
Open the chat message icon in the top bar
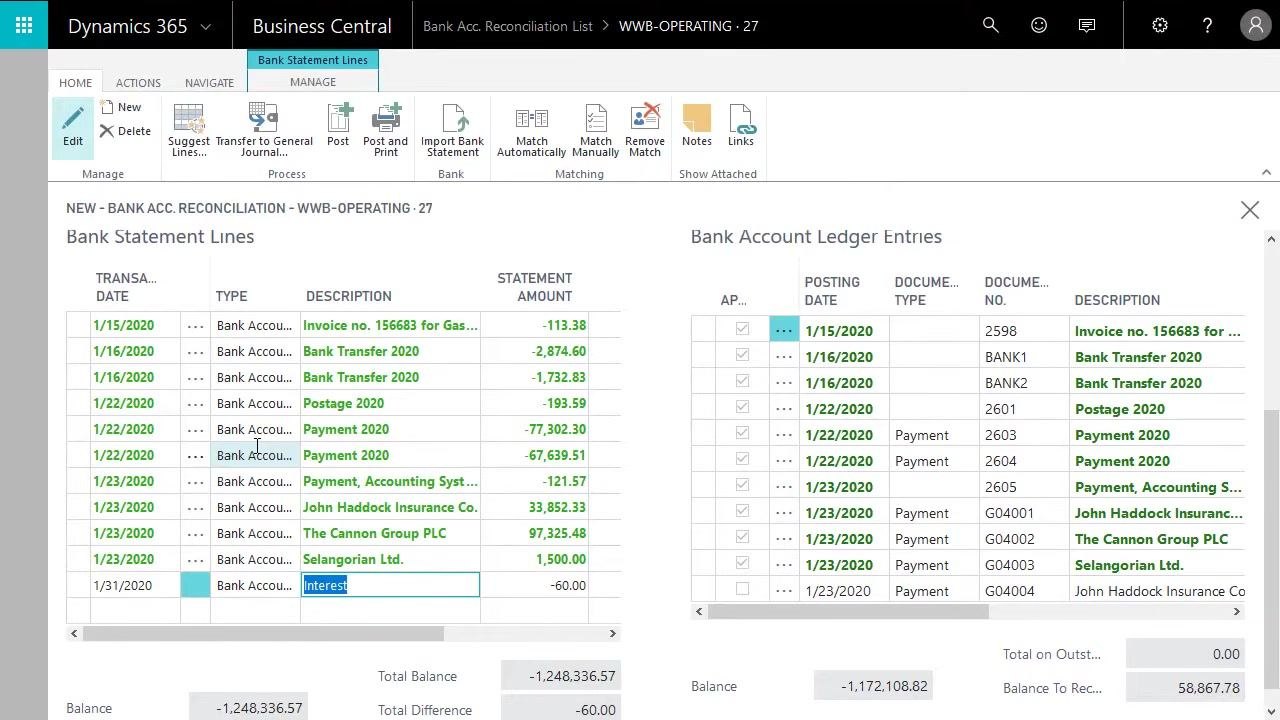(x=1087, y=25)
